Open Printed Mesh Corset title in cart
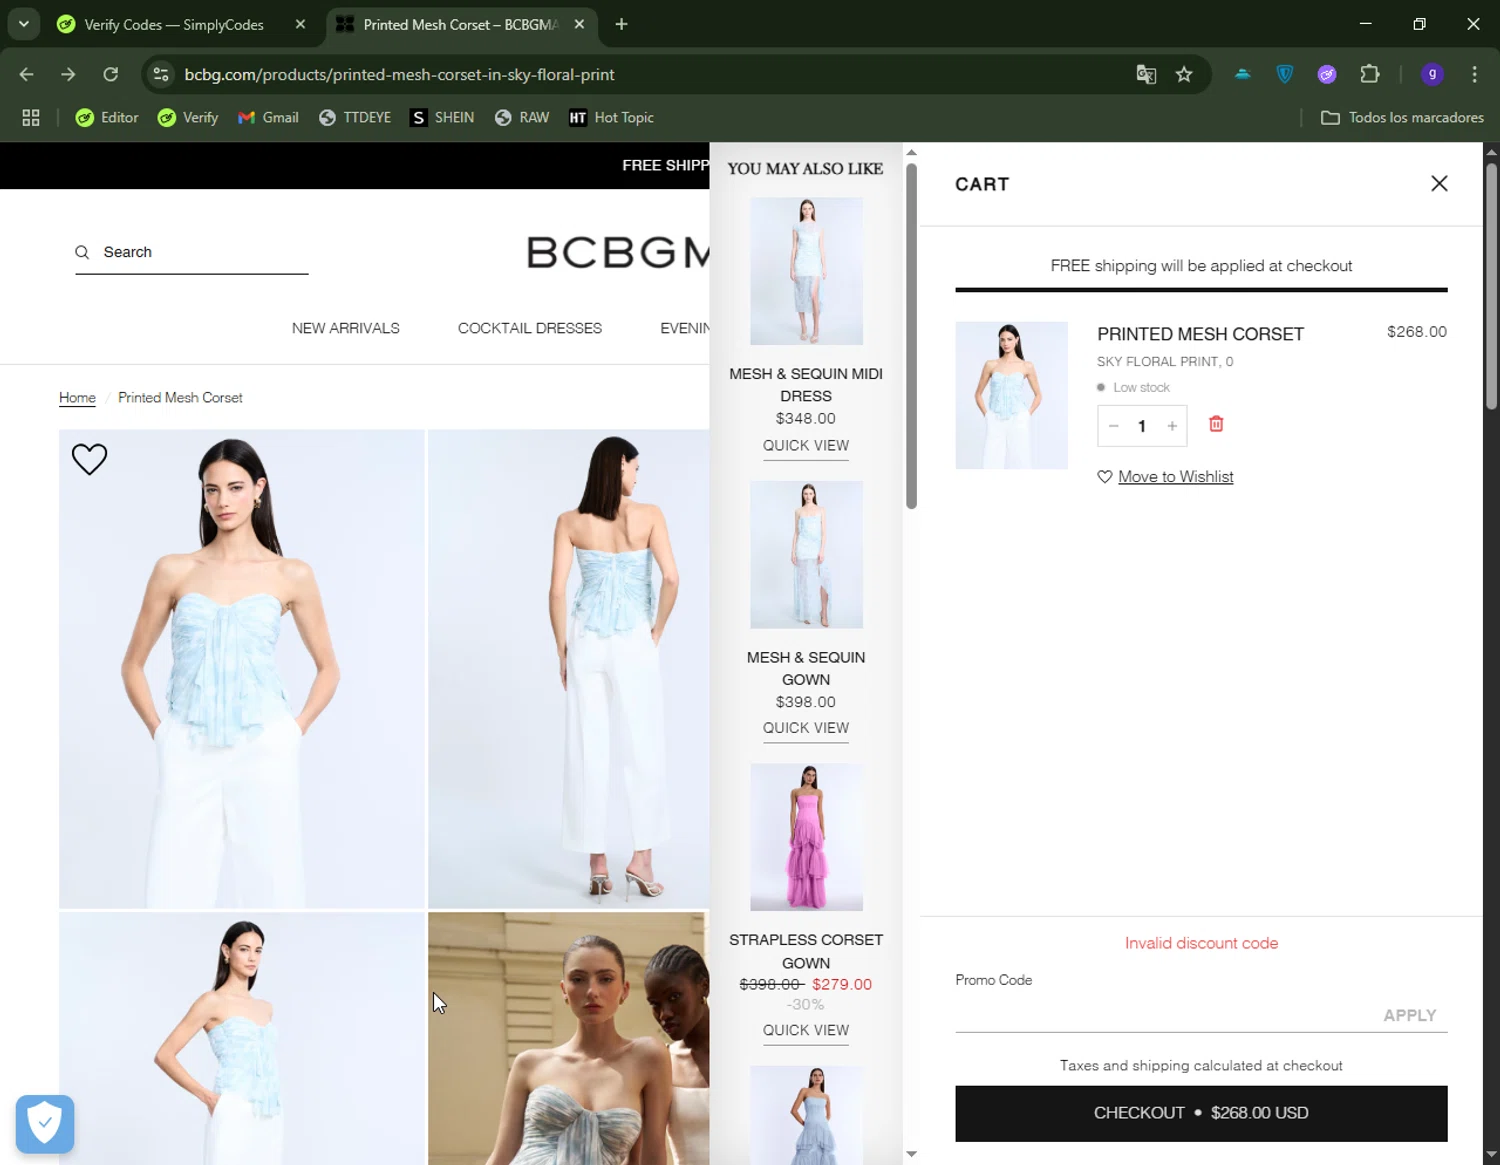1500x1165 pixels. click(1200, 334)
